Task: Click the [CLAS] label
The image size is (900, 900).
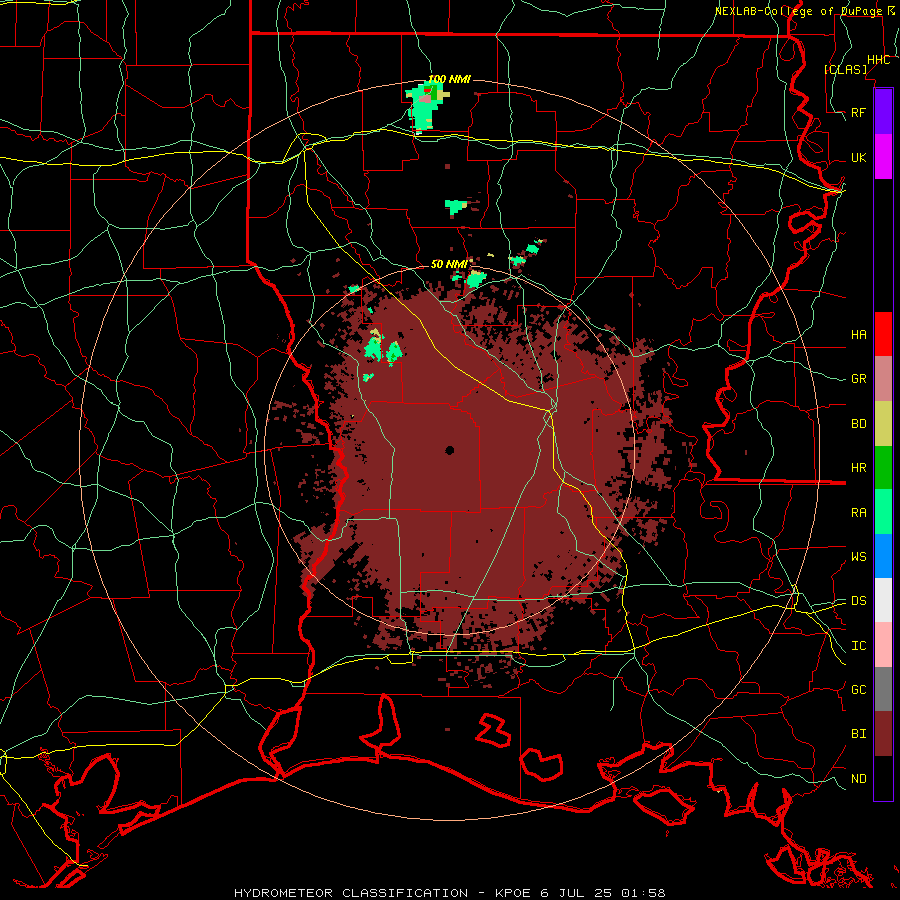Action: 845,70
